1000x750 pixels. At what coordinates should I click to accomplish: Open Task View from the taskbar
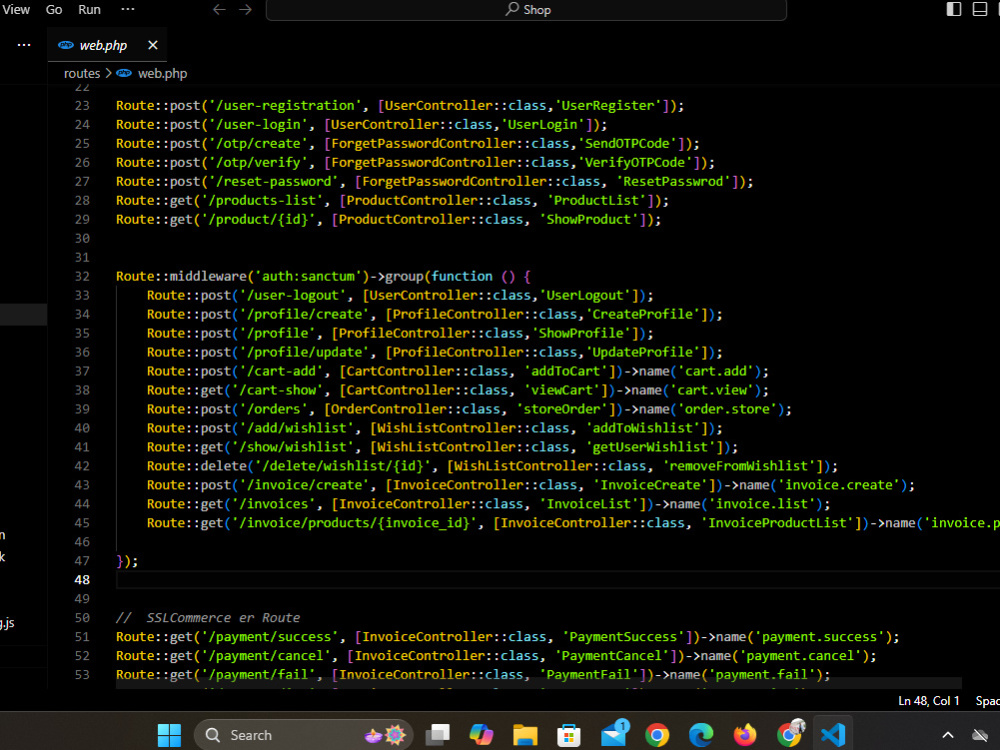438,735
